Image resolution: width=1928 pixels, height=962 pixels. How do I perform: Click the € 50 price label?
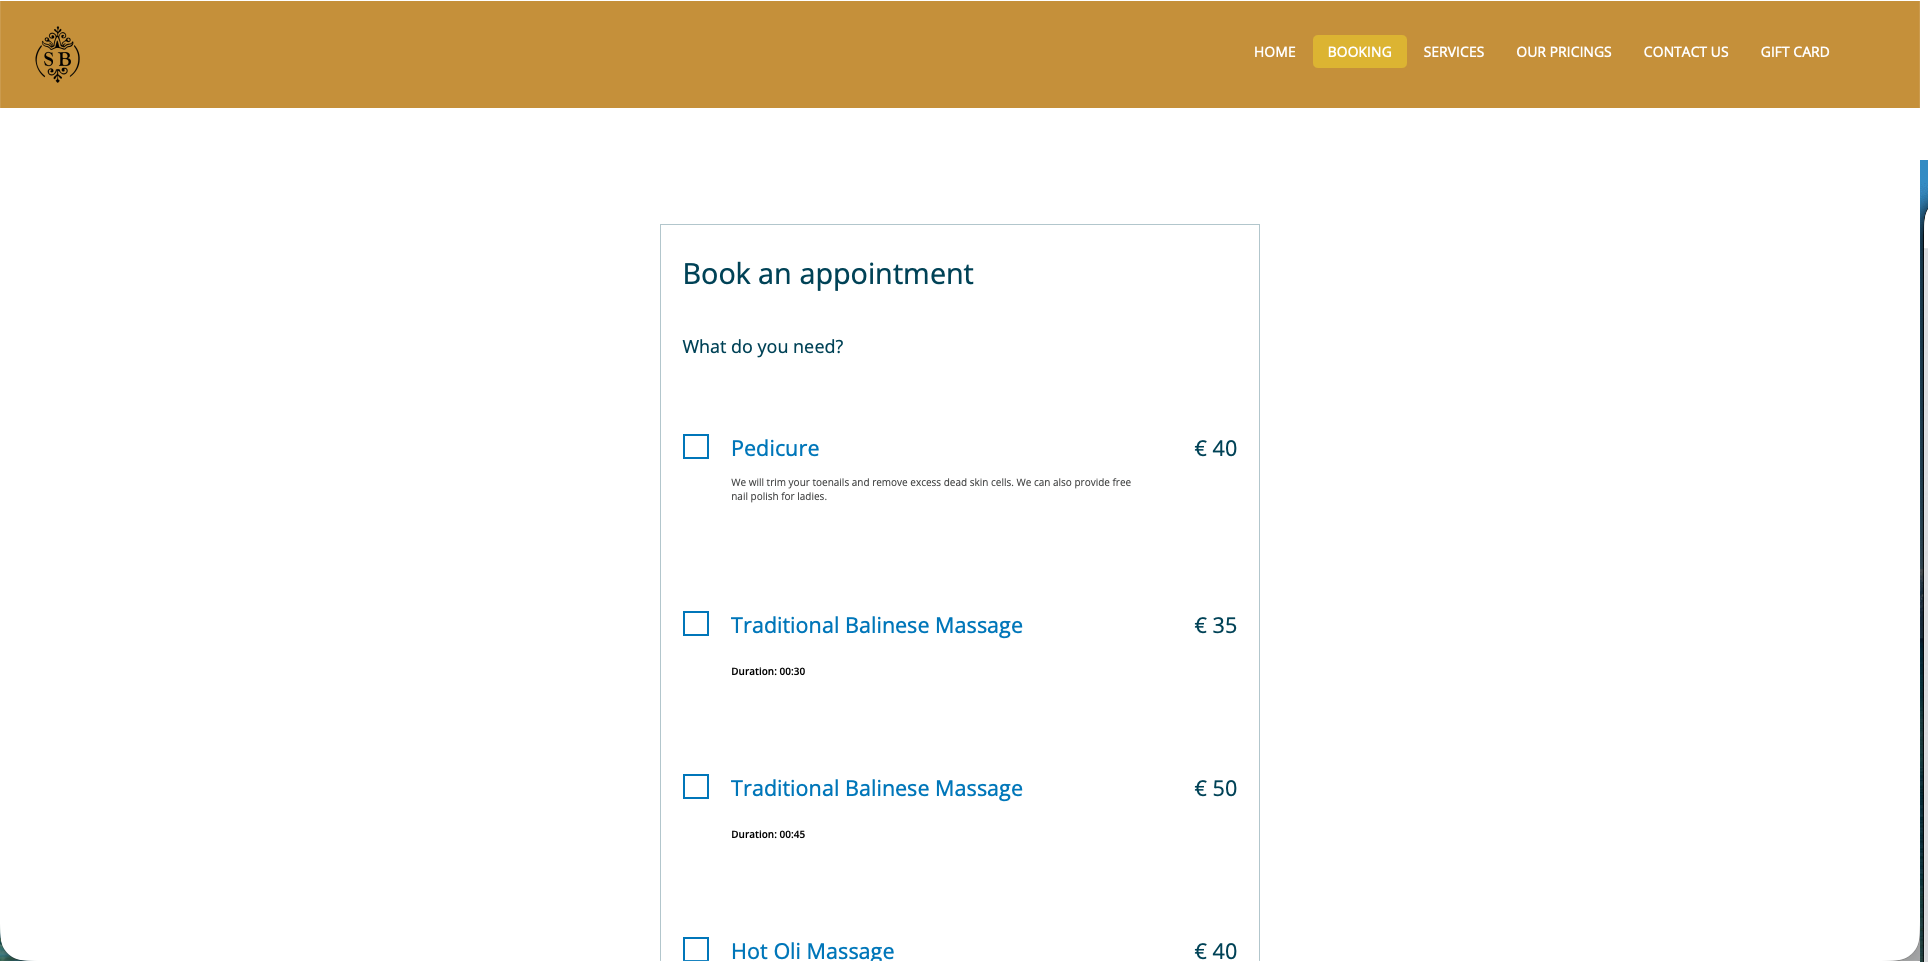(x=1215, y=788)
